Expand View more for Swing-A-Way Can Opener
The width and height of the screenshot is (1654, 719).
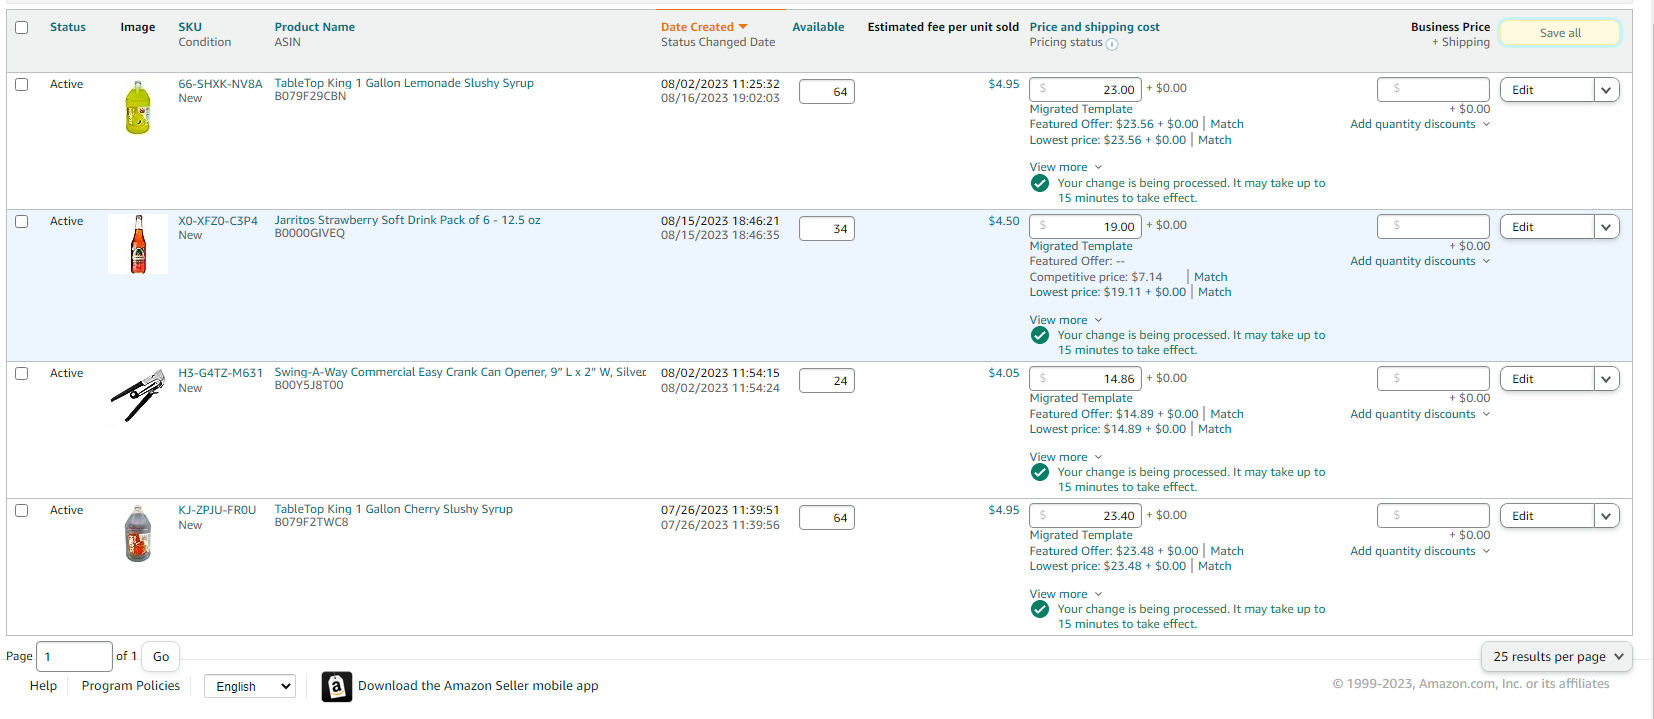(x=1066, y=457)
